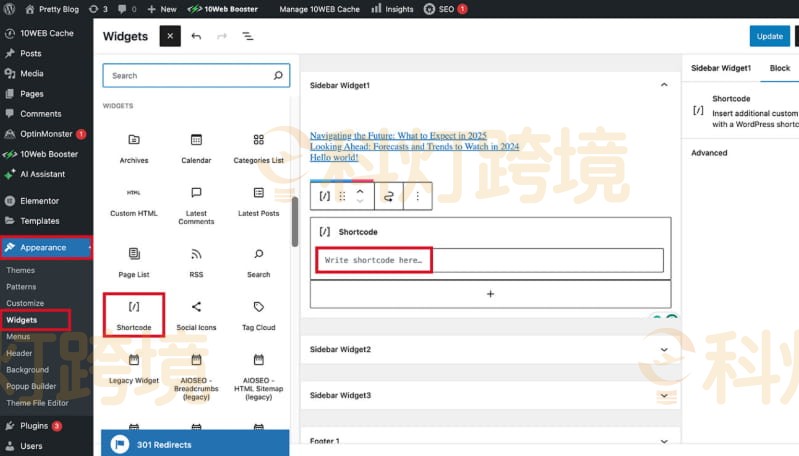Expand the Sidebar Widget2 area
The image size is (799, 456).
coord(664,349)
